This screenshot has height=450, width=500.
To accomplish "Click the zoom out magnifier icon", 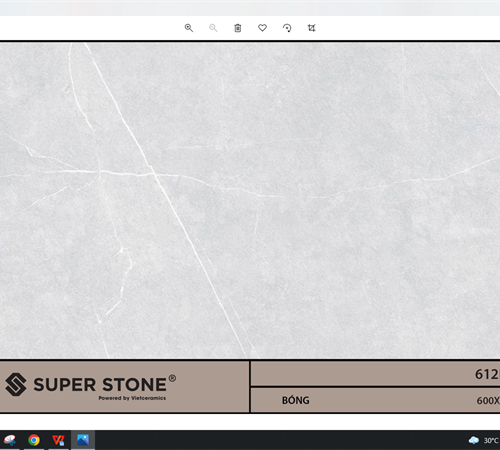I will [x=213, y=28].
